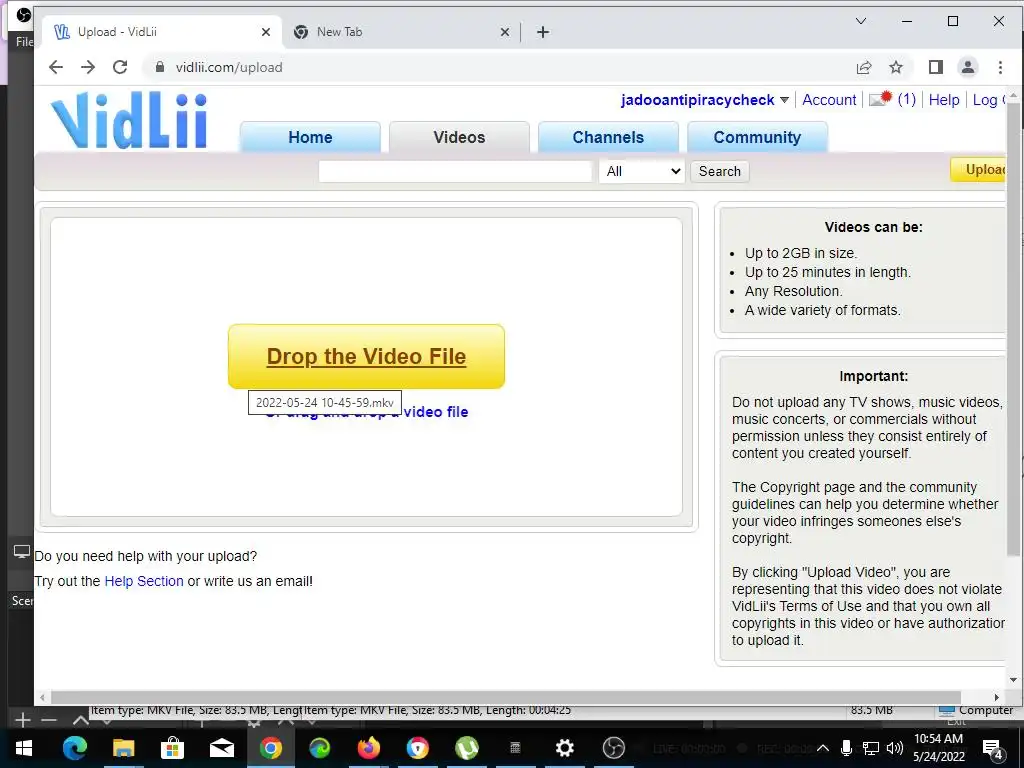Open the All search category dropdown
Screen dimensions: 1024x768
[x=641, y=171]
